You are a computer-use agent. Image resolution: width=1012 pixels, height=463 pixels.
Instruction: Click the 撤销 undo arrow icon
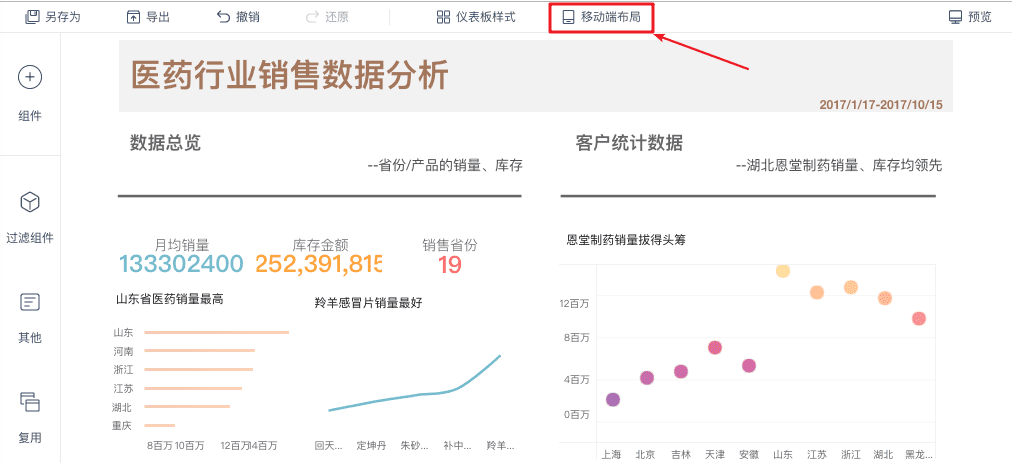coord(223,17)
